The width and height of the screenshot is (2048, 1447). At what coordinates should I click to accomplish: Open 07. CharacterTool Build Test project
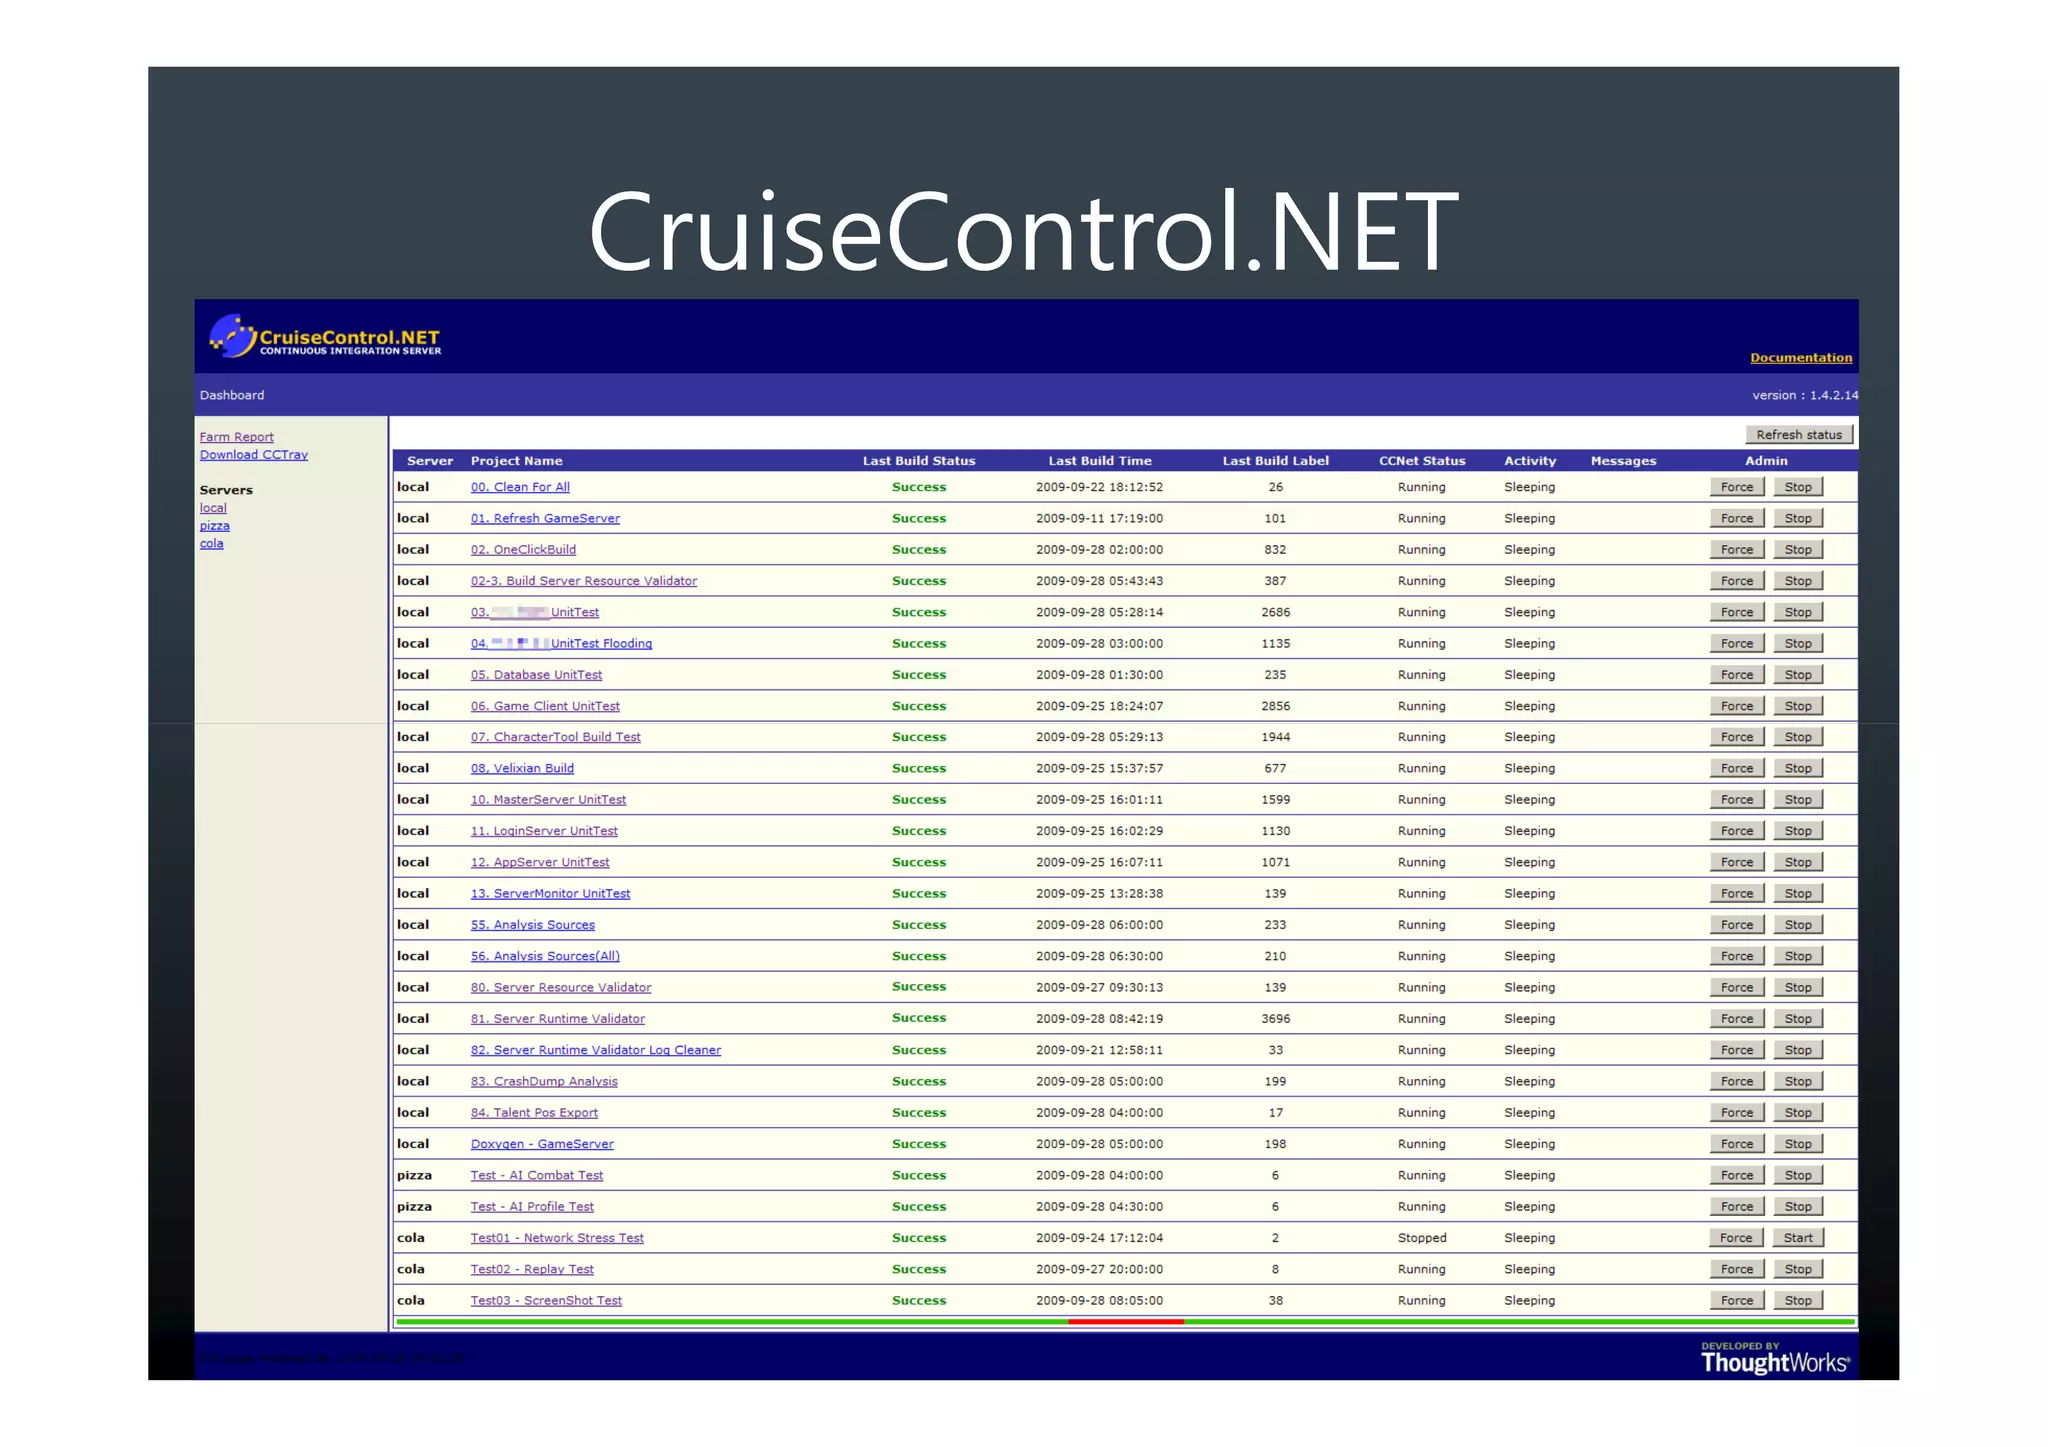tap(555, 737)
